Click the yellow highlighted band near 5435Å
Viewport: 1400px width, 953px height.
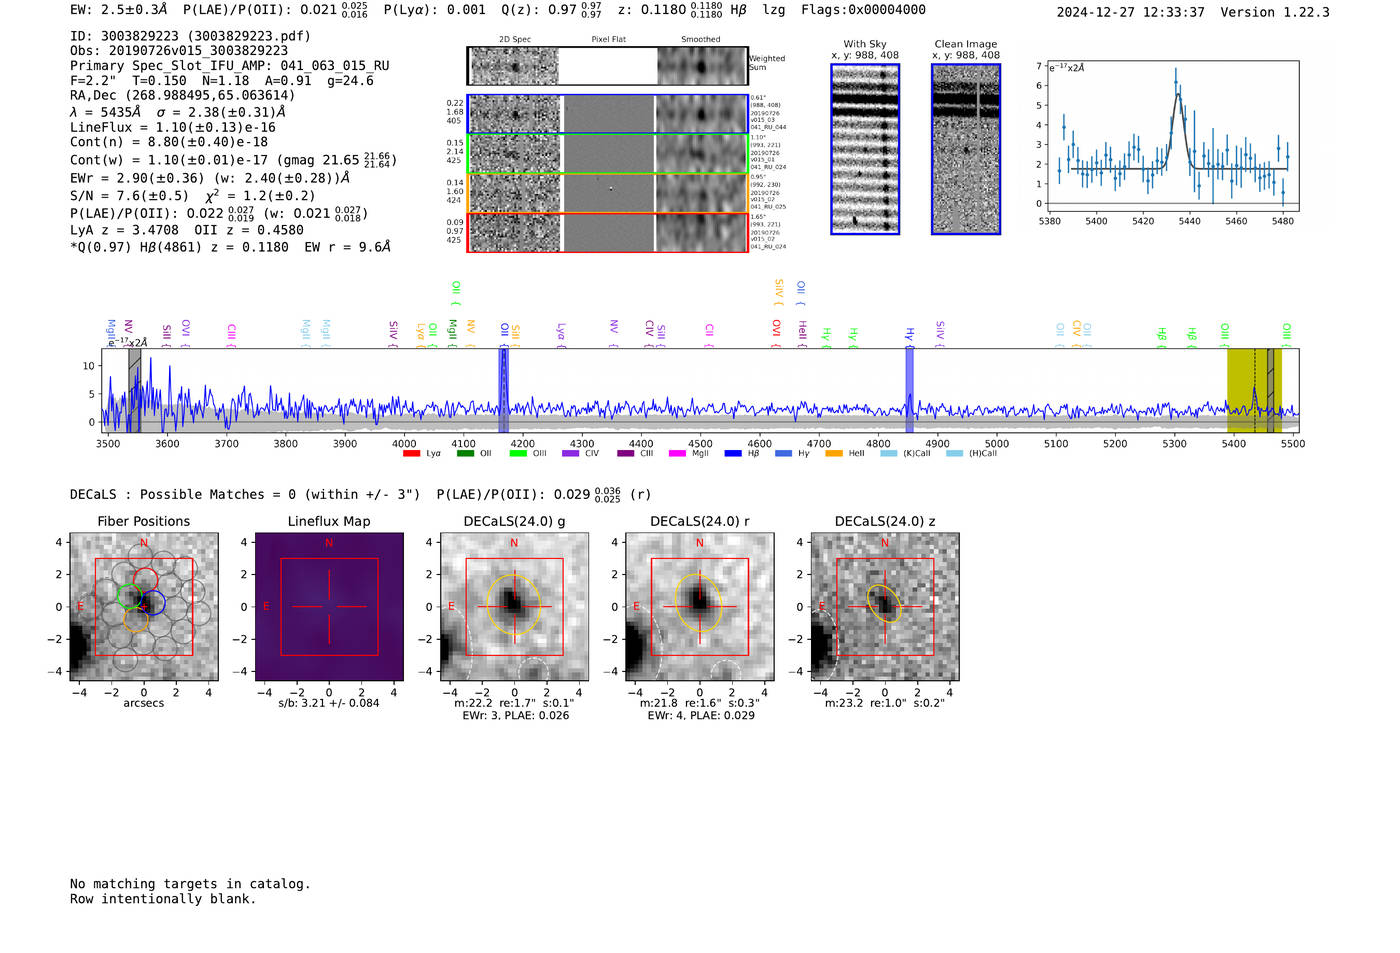1254,390
